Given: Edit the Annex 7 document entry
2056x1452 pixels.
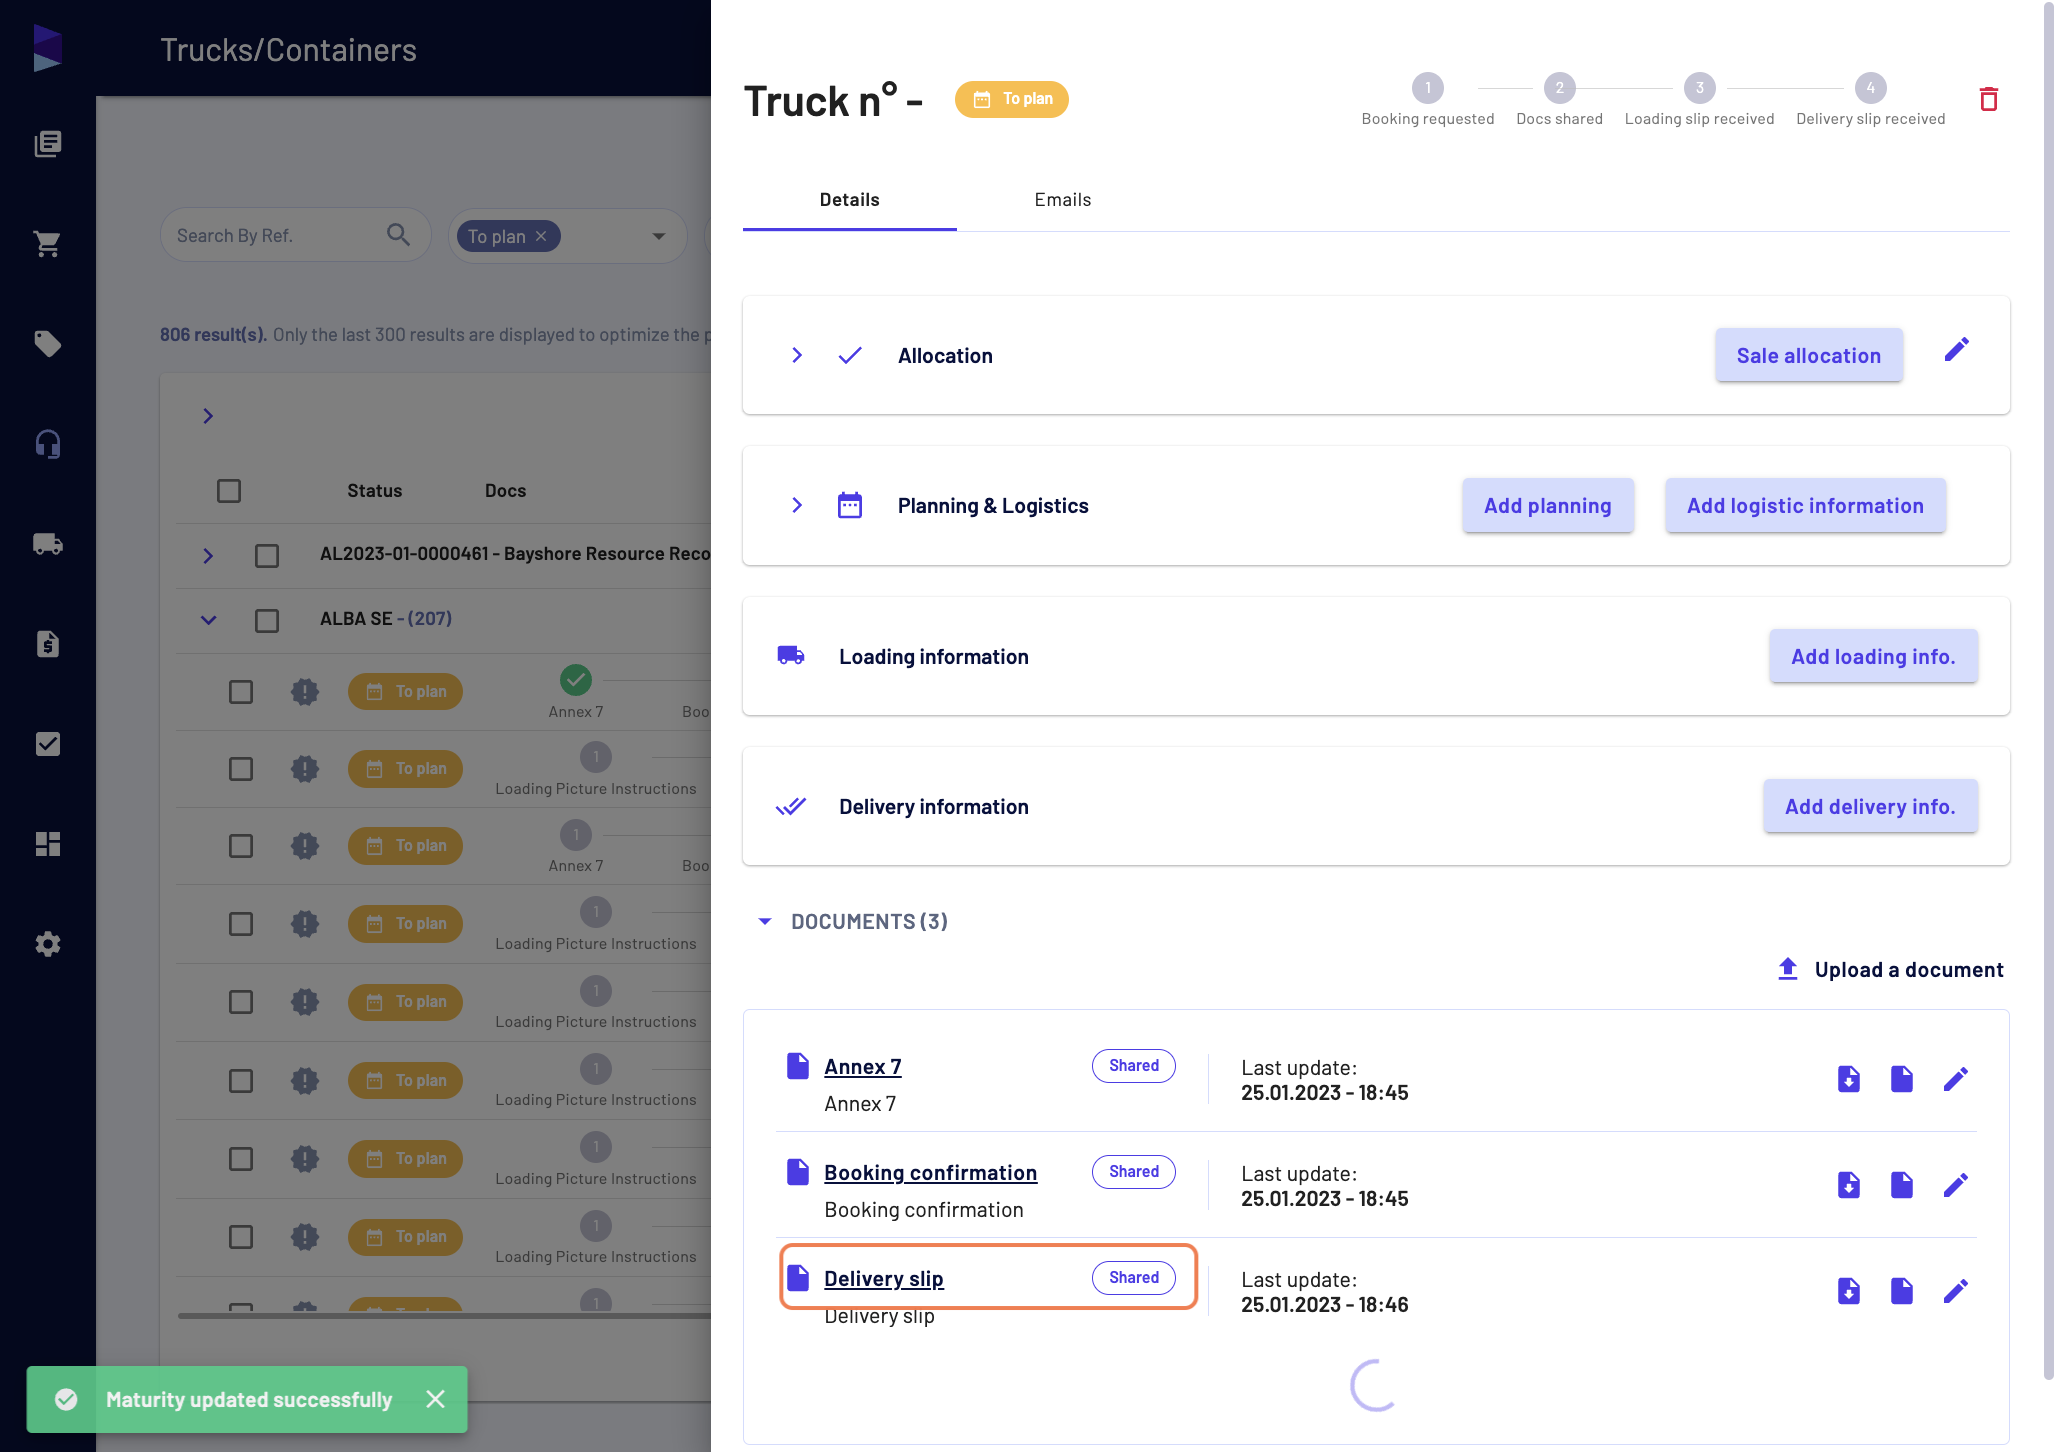Looking at the screenshot, I should [1955, 1079].
